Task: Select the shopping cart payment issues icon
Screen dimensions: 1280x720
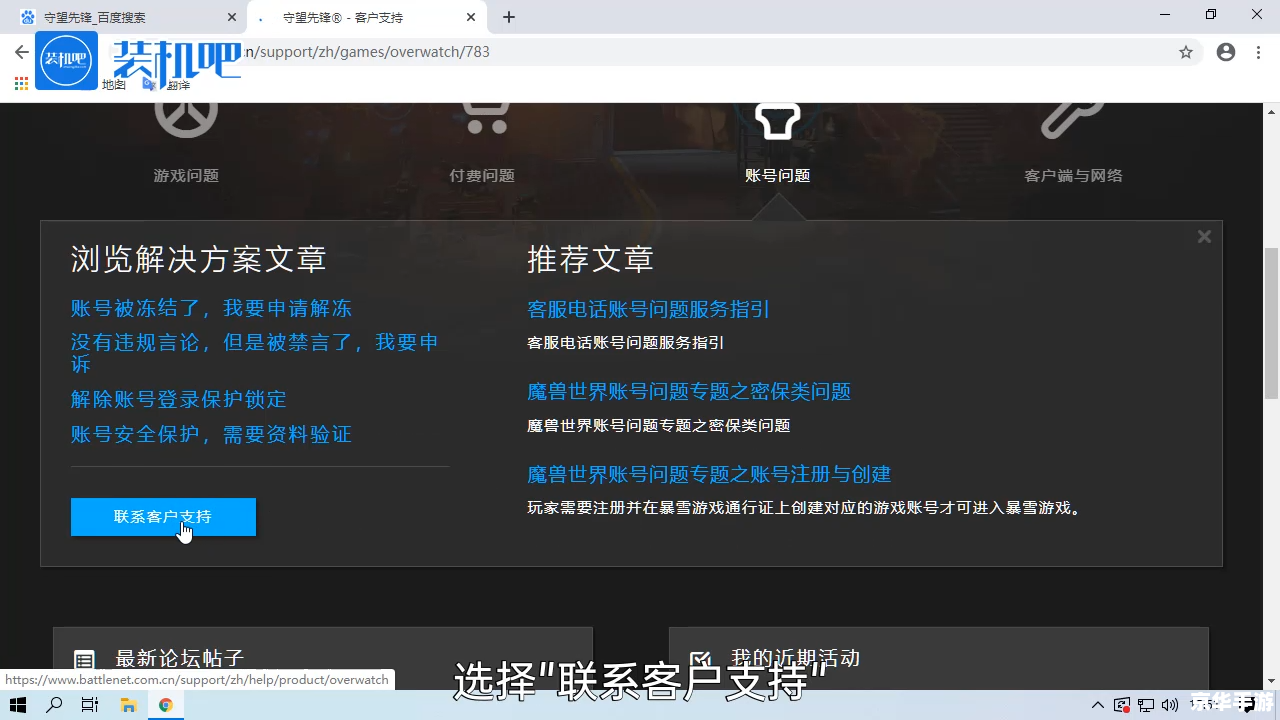Action: pyautogui.click(x=486, y=118)
